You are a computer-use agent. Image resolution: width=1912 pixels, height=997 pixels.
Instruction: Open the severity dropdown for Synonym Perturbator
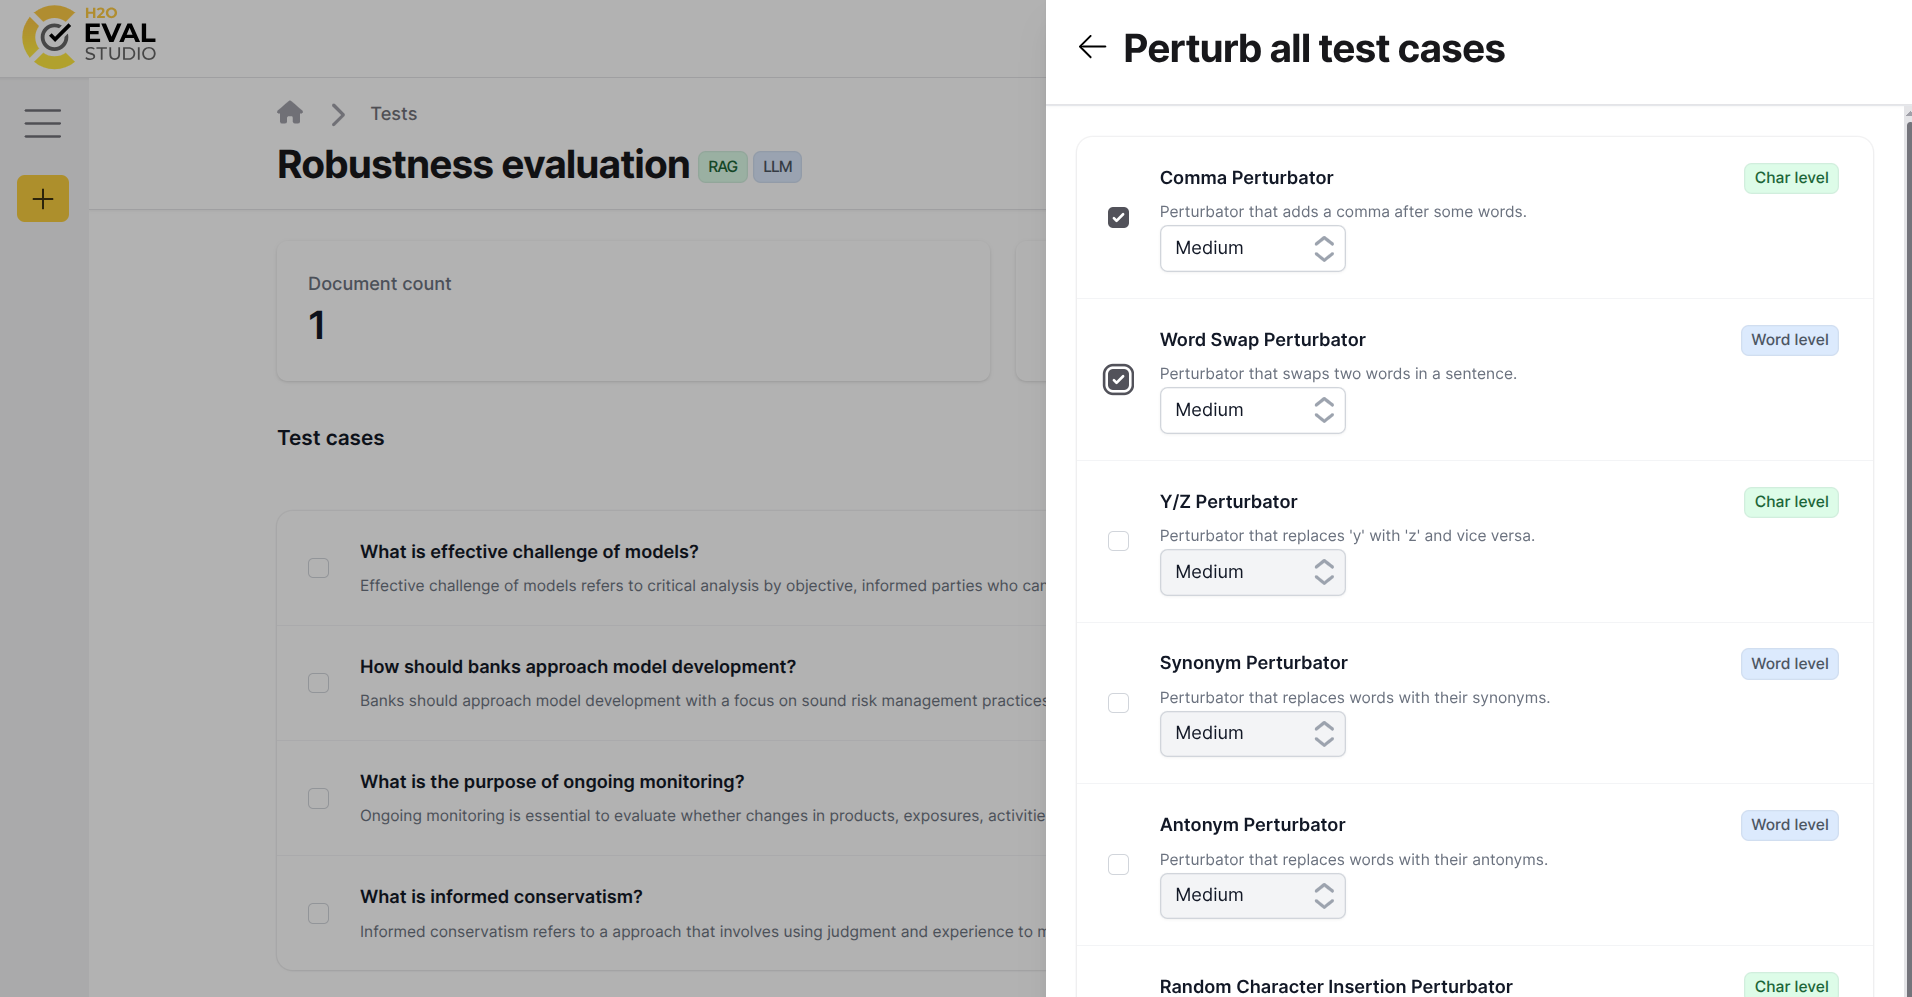(x=1252, y=733)
